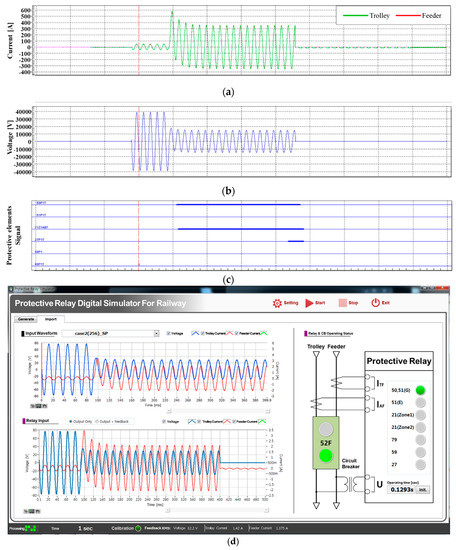Start simulation with the red play icon
Image resolution: width=456 pixels, height=550 pixels.
pos(309,303)
